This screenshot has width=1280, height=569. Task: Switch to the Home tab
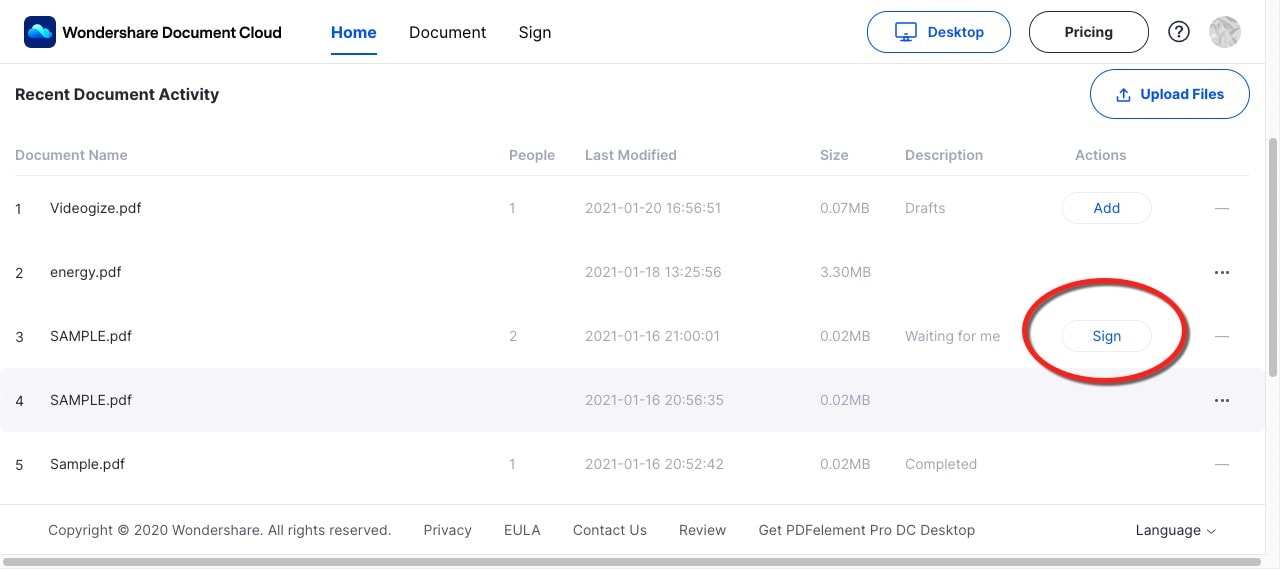[x=354, y=32]
